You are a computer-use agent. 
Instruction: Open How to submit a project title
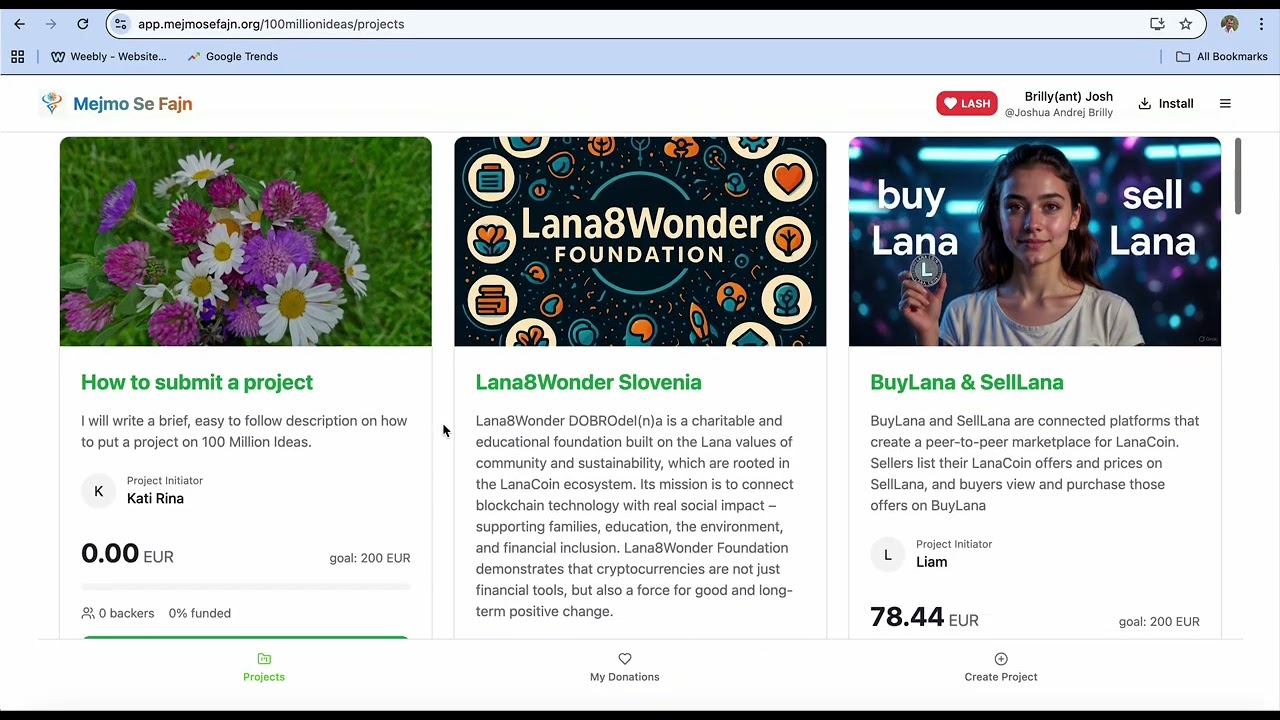coord(197,382)
